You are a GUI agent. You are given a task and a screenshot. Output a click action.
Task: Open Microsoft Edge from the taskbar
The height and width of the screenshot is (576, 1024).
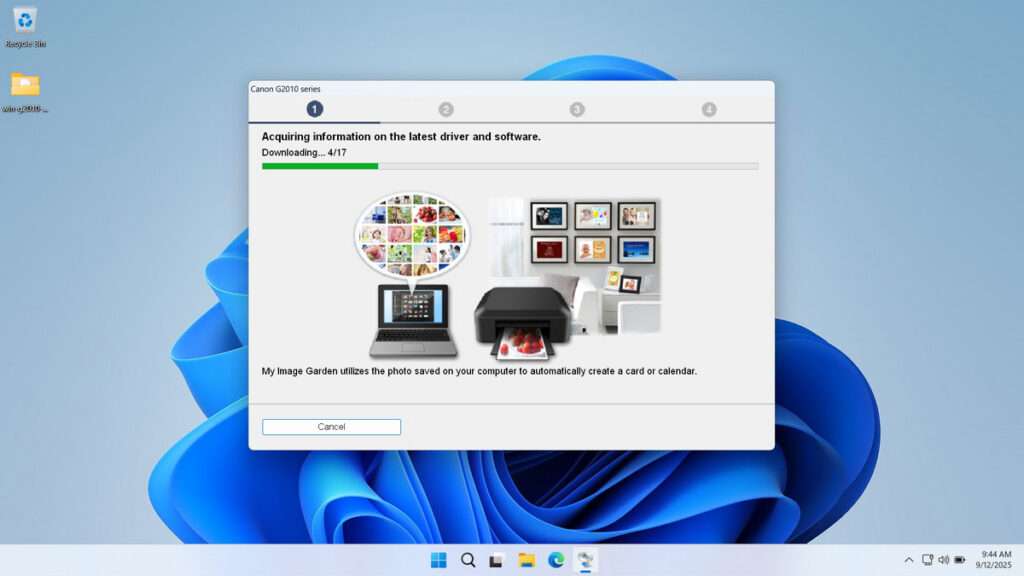pos(556,560)
